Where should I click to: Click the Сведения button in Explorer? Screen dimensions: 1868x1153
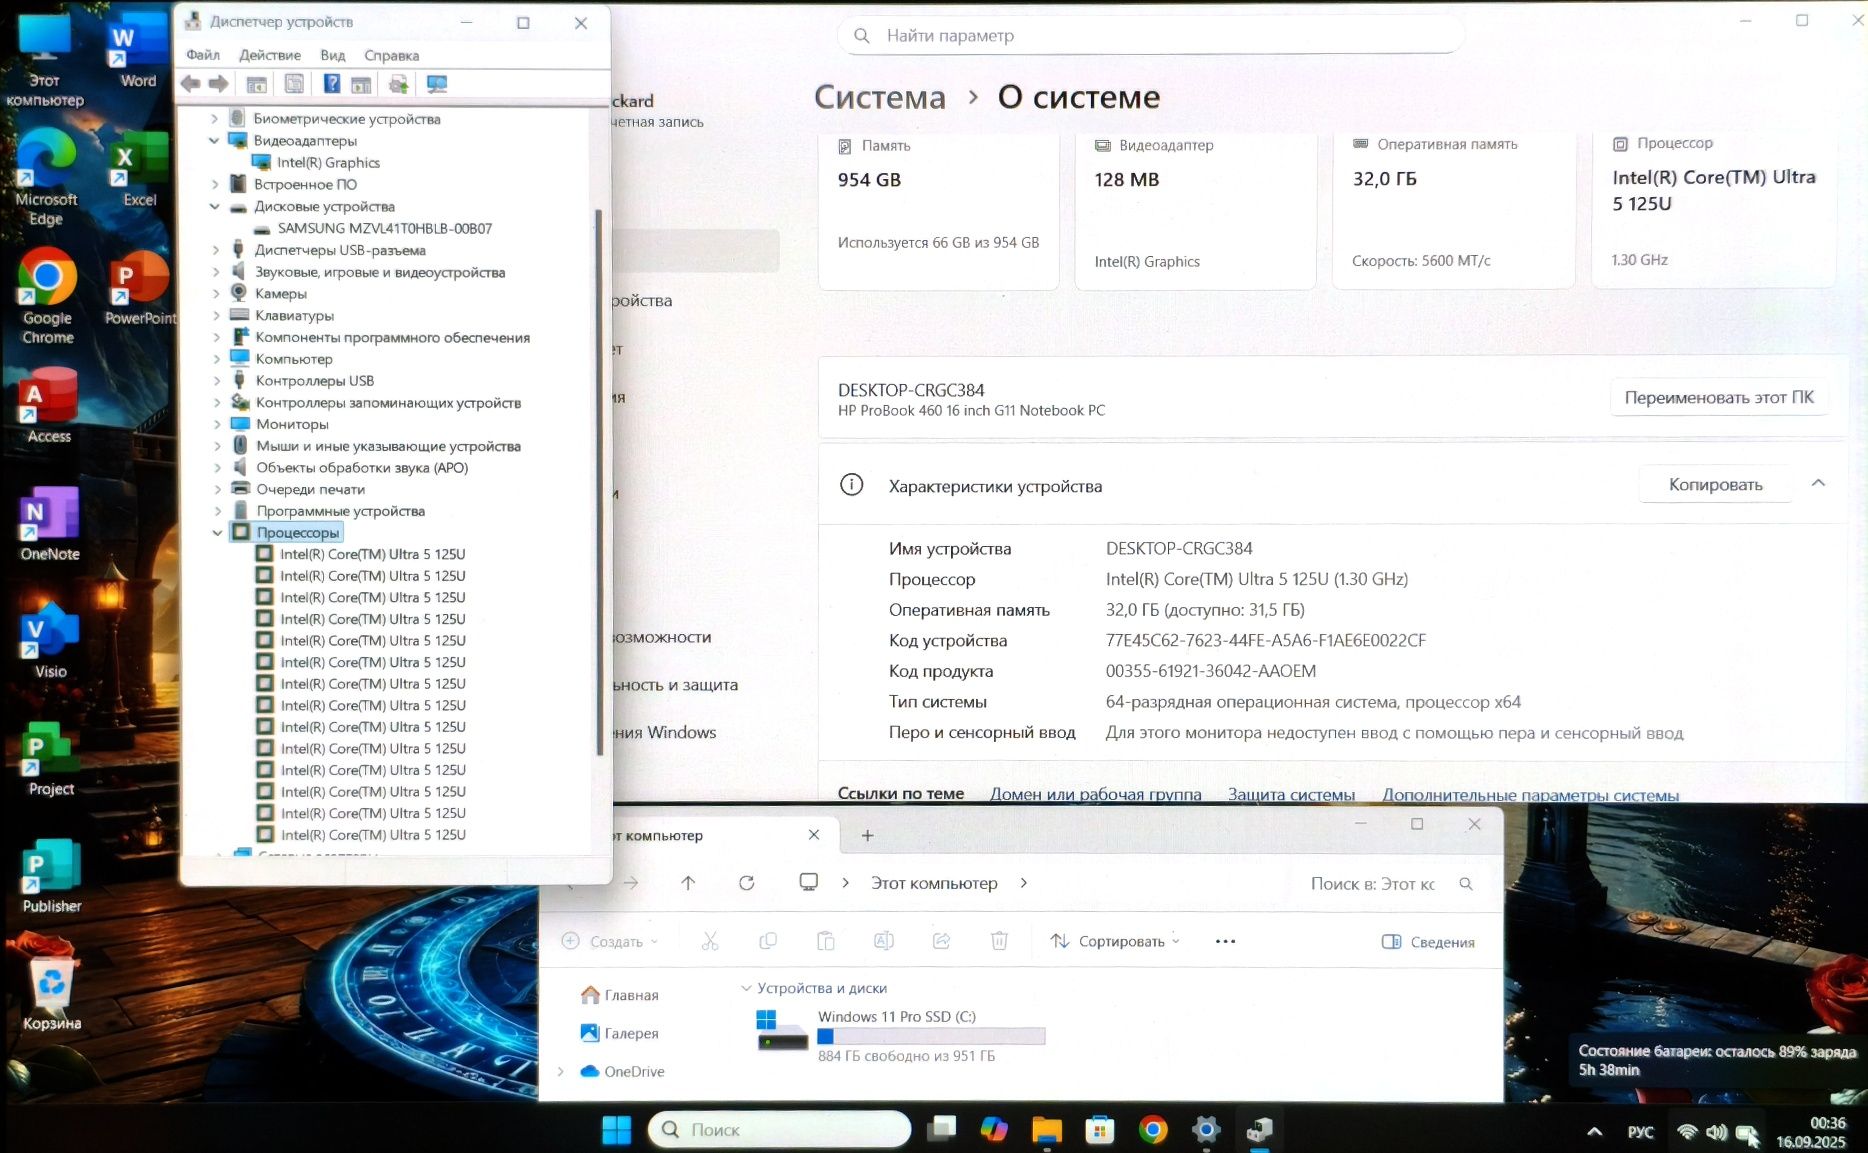[1428, 941]
